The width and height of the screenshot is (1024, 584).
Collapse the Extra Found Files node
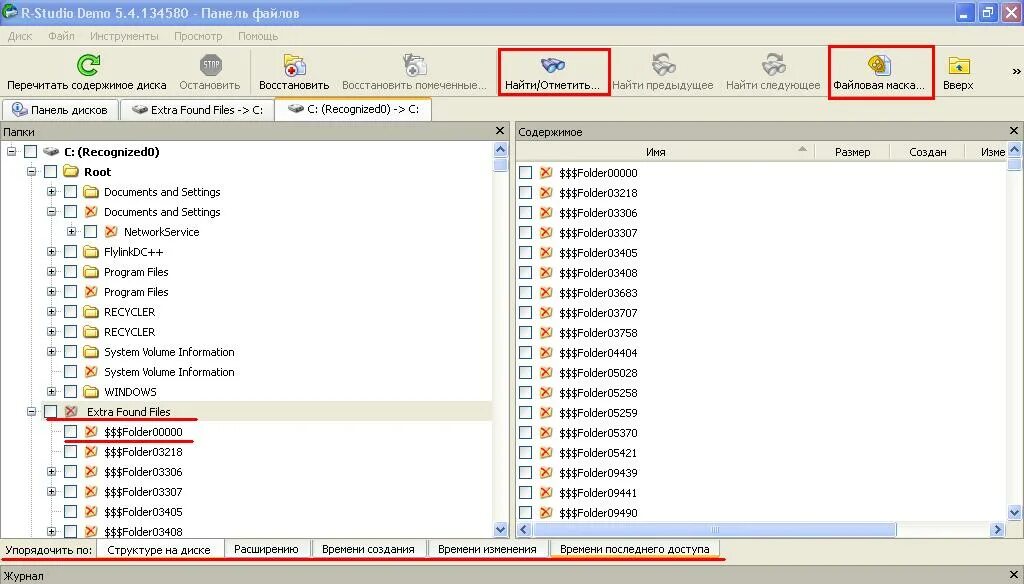tap(31, 412)
